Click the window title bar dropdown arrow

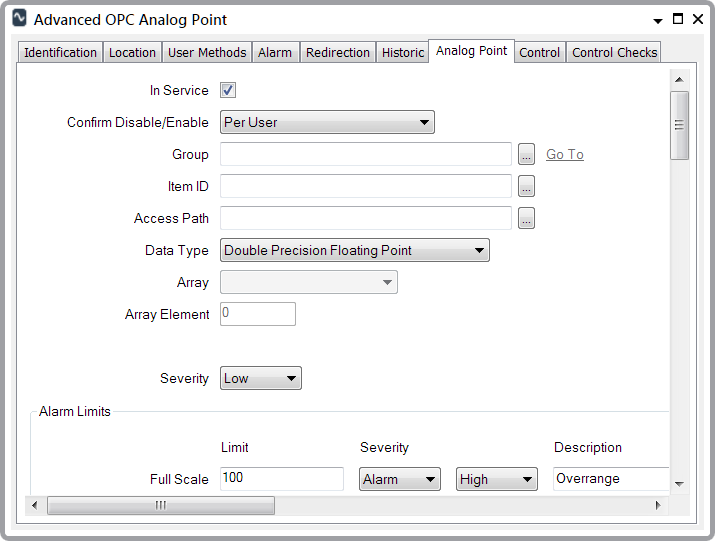(657, 20)
